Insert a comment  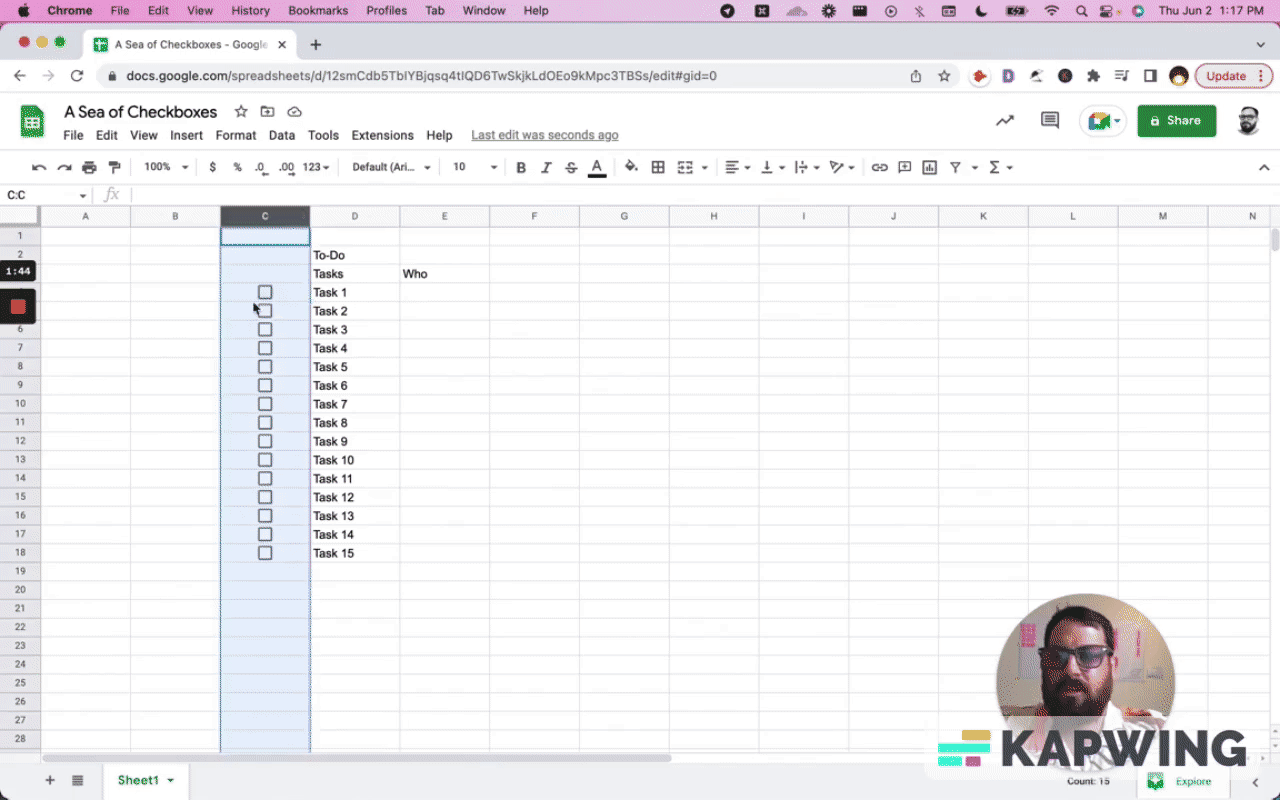pyautogui.click(x=905, y=168)
